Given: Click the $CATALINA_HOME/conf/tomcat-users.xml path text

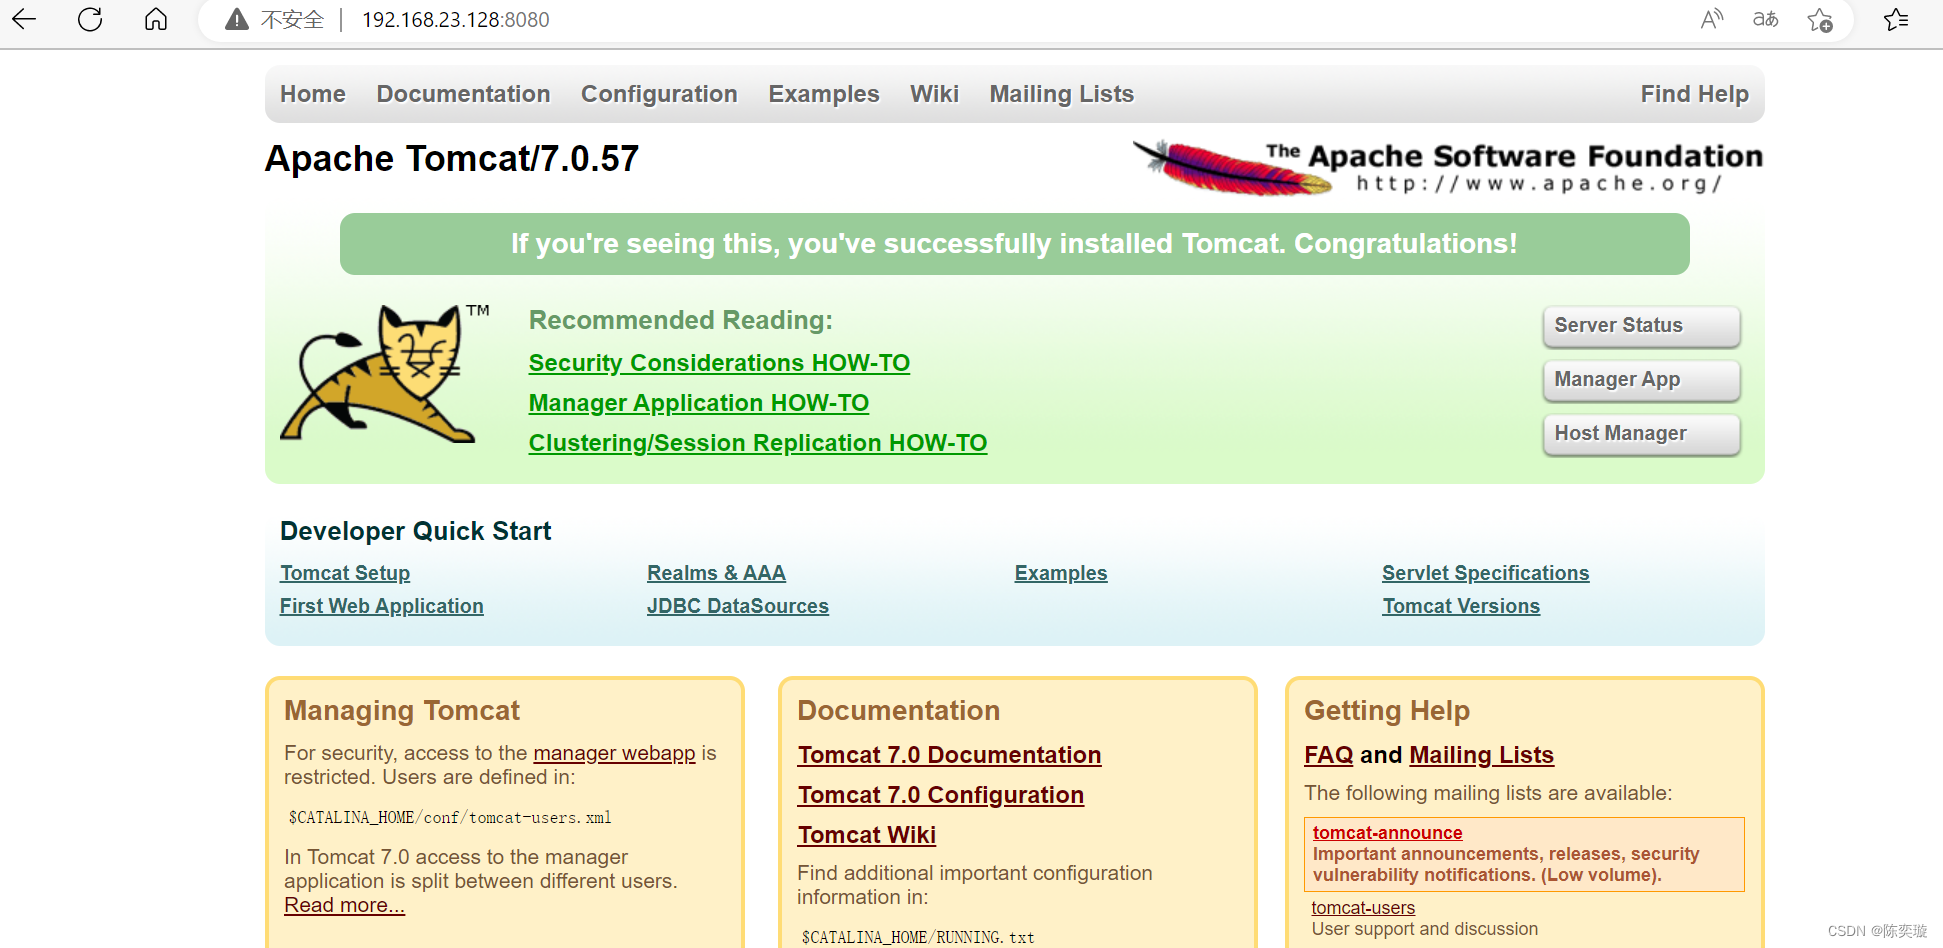Looking at the screenshot, I should 450,818.
